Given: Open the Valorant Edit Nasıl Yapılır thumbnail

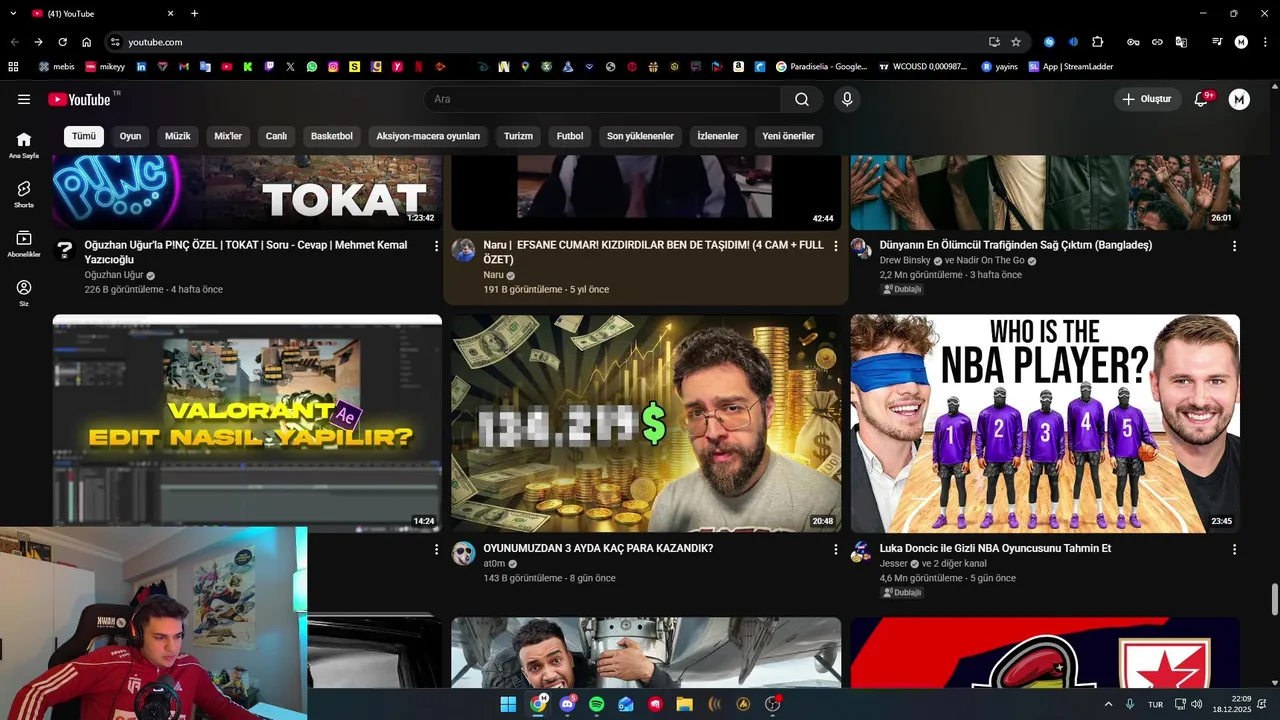Looking at the screenshot, I should click(x=247, y=424).
